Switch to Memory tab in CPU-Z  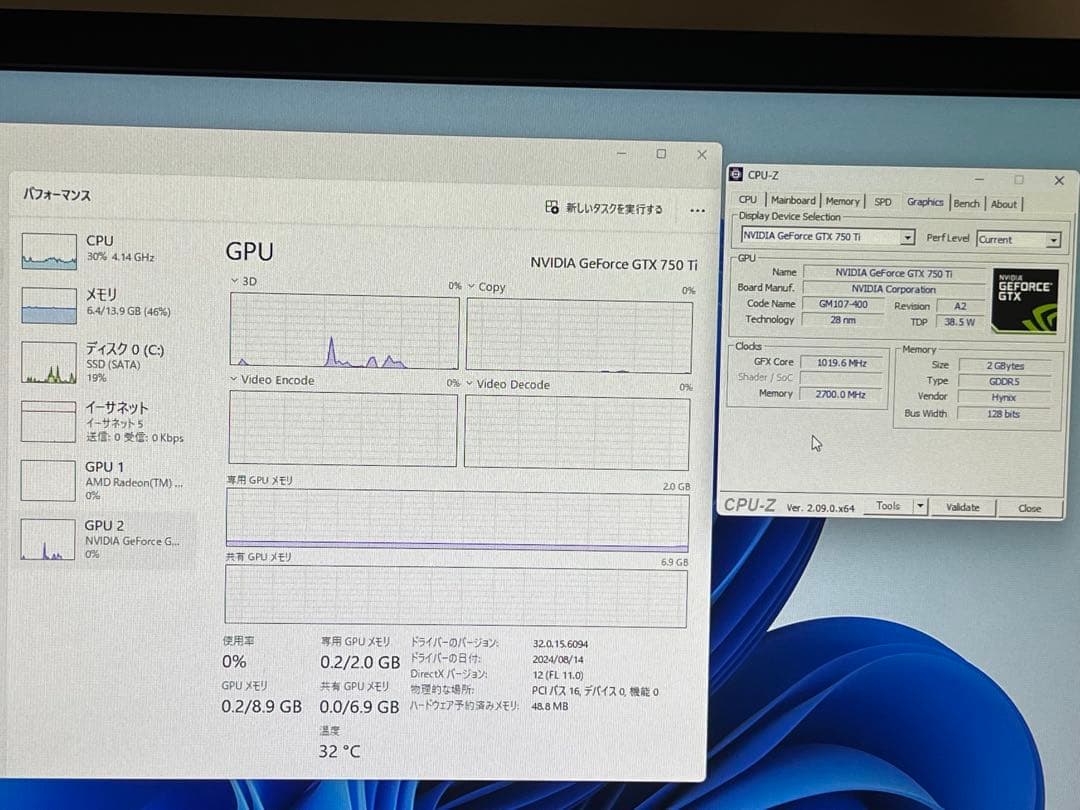click(842, 201)
